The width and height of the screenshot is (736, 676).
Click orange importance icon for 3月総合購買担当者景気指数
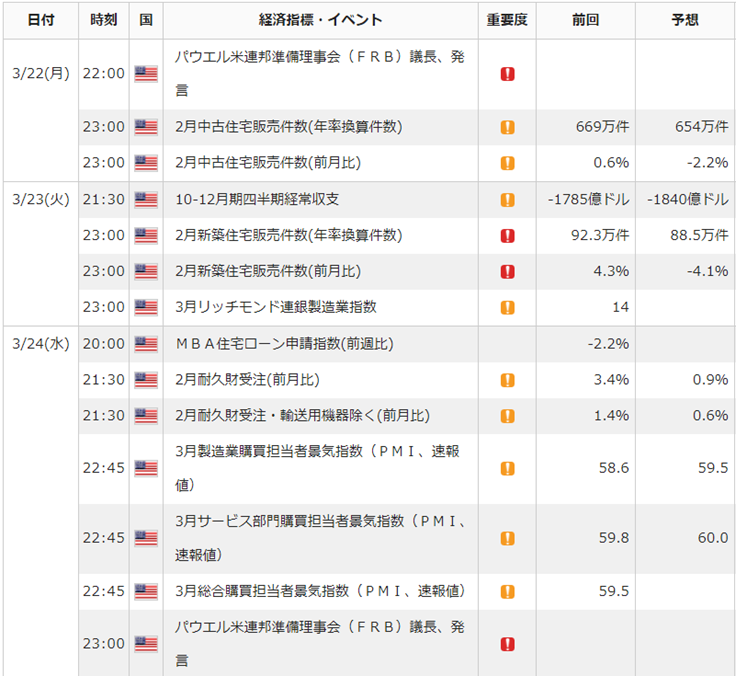(x=507, y=592)
